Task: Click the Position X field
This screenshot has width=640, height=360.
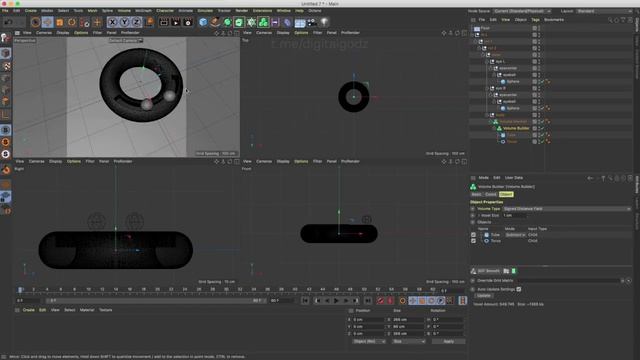Action: pyautogui.click(x=368, y=320)
